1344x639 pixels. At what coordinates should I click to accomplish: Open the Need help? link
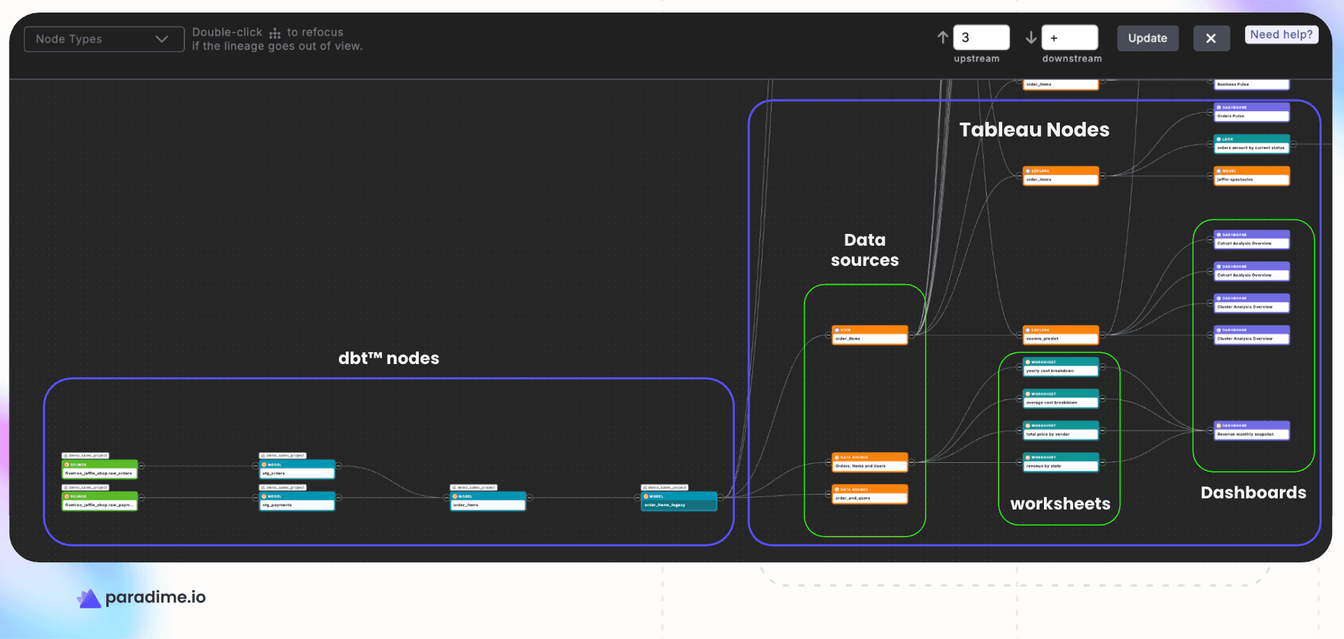pos(1281,34)
